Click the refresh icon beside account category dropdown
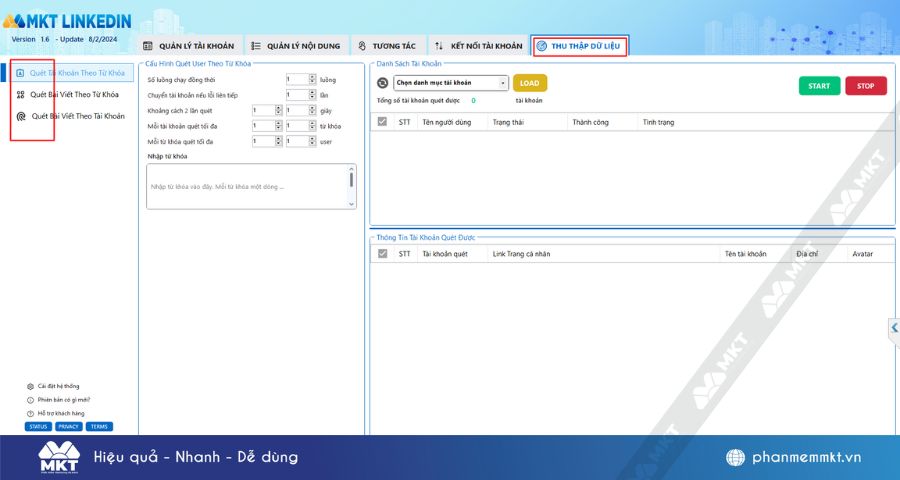The image size is (900, 480). pos(382,83)
